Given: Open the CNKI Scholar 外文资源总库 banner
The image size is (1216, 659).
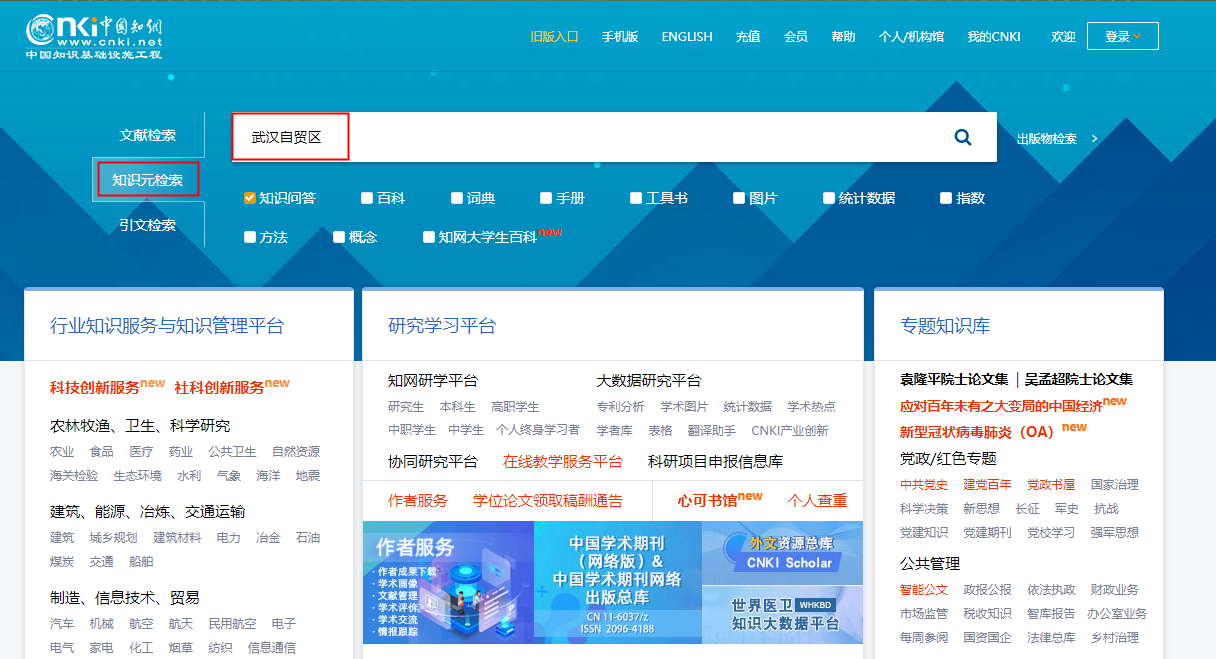Looking at the screenshot, I should point(782,552).
